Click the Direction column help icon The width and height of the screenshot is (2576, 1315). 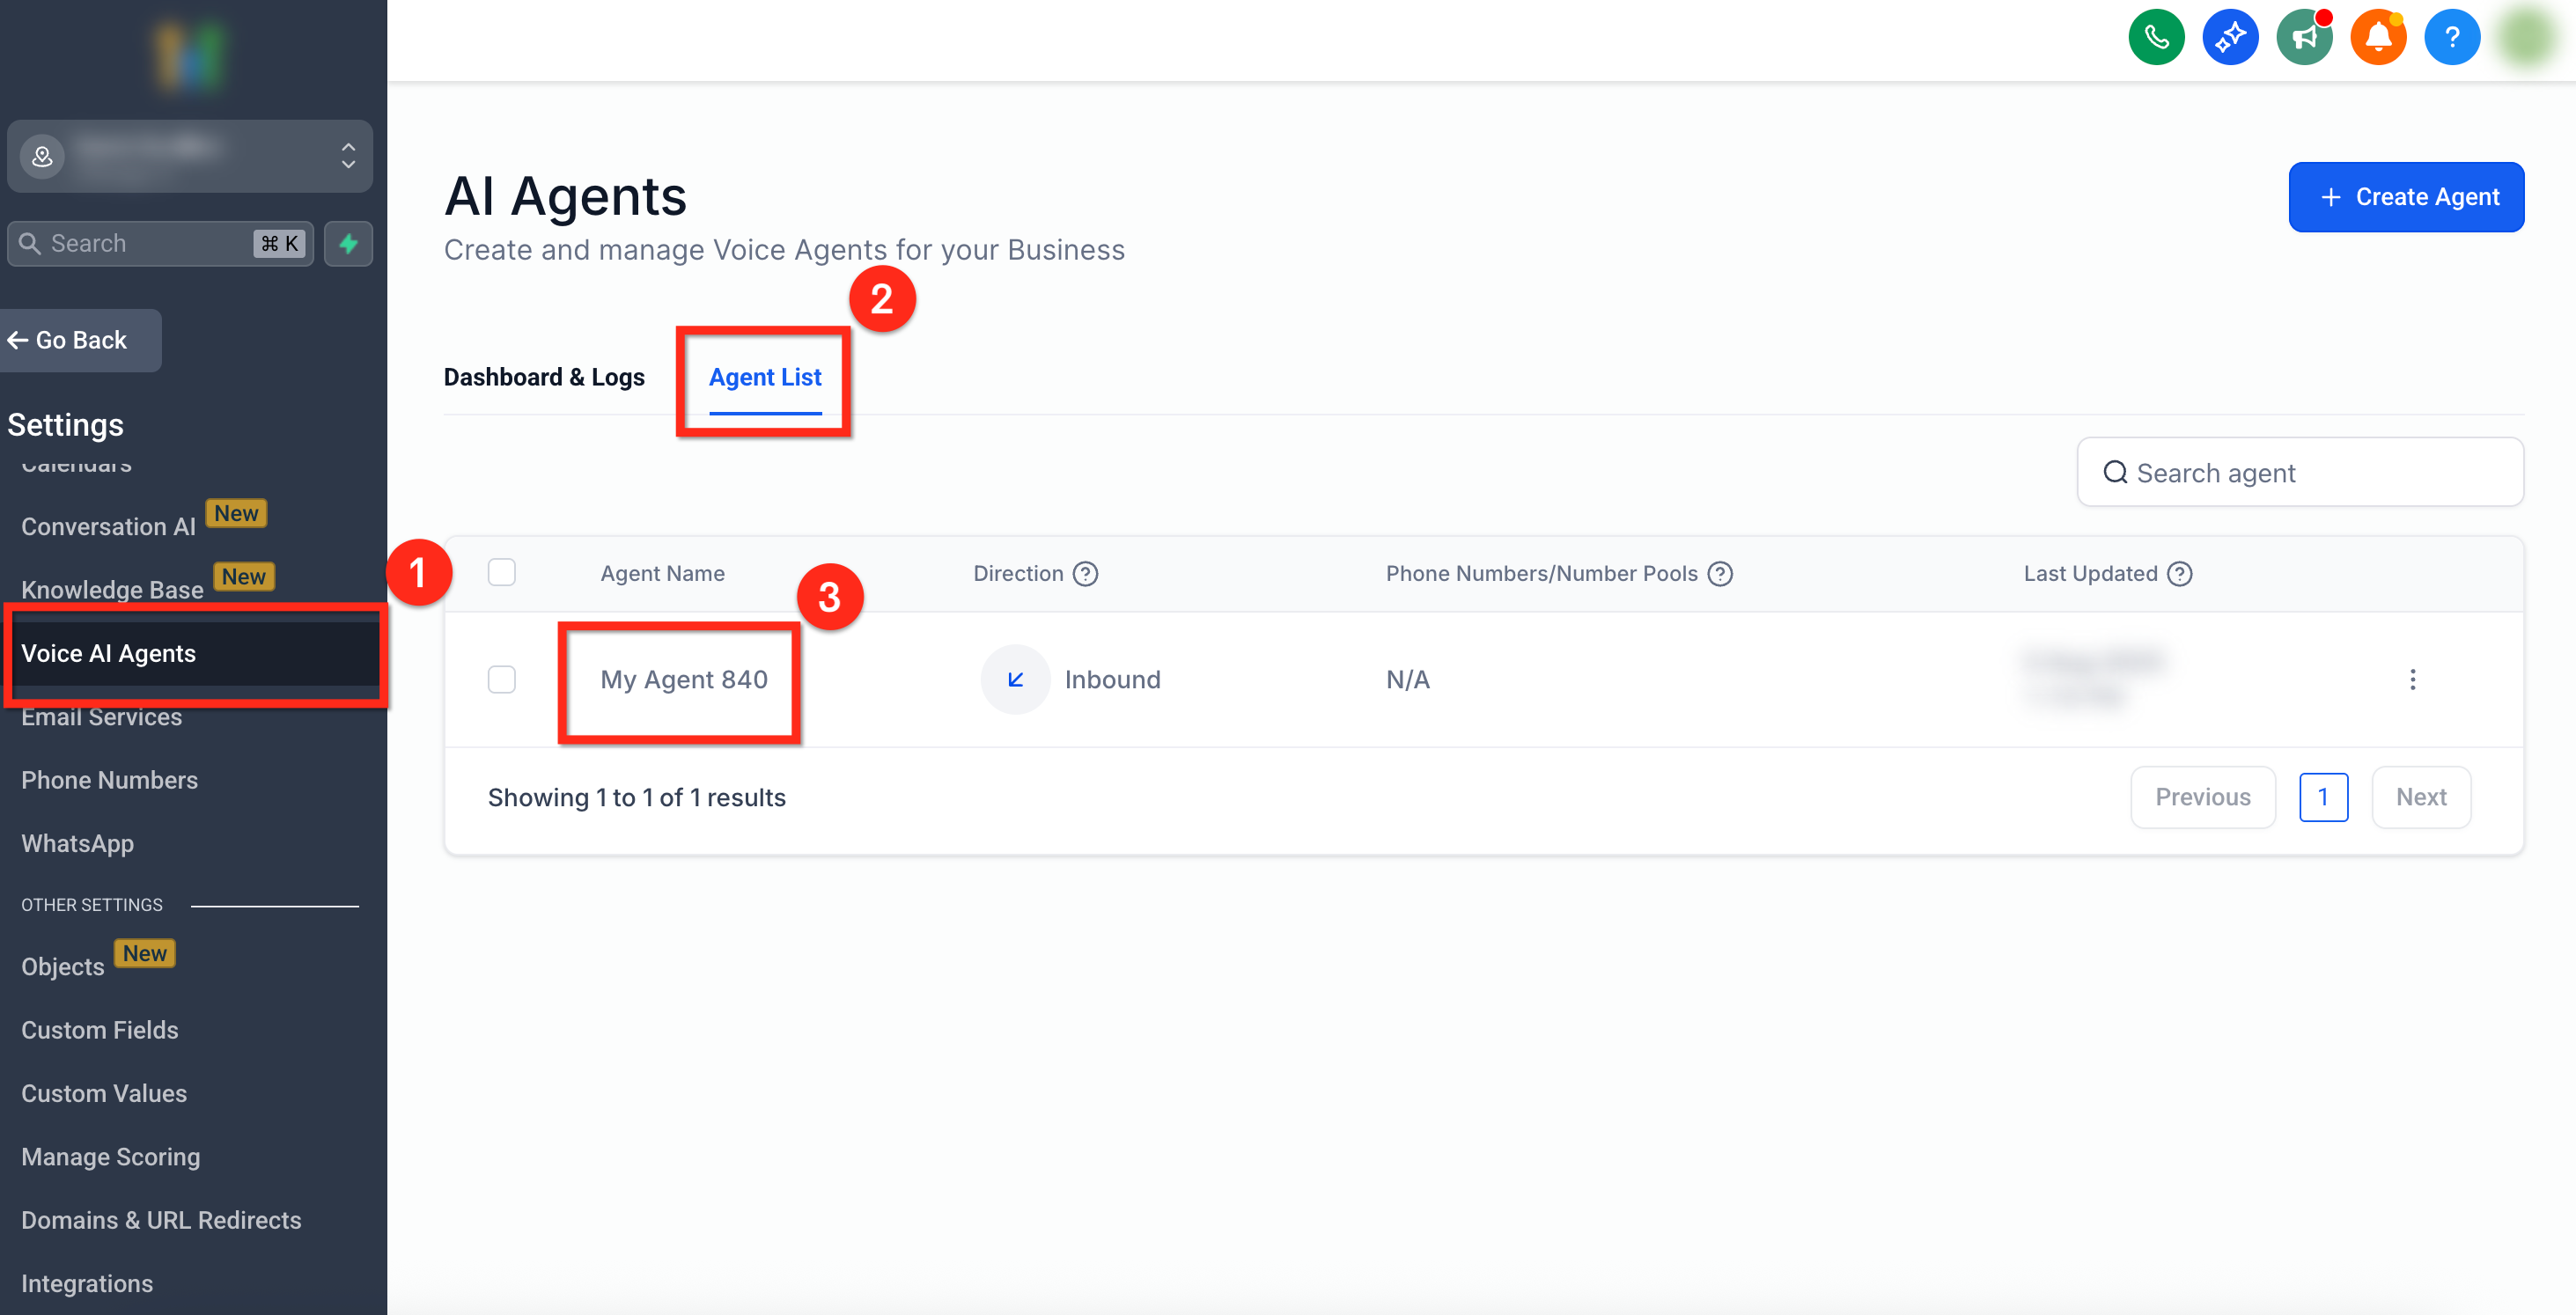(1085, 573)
